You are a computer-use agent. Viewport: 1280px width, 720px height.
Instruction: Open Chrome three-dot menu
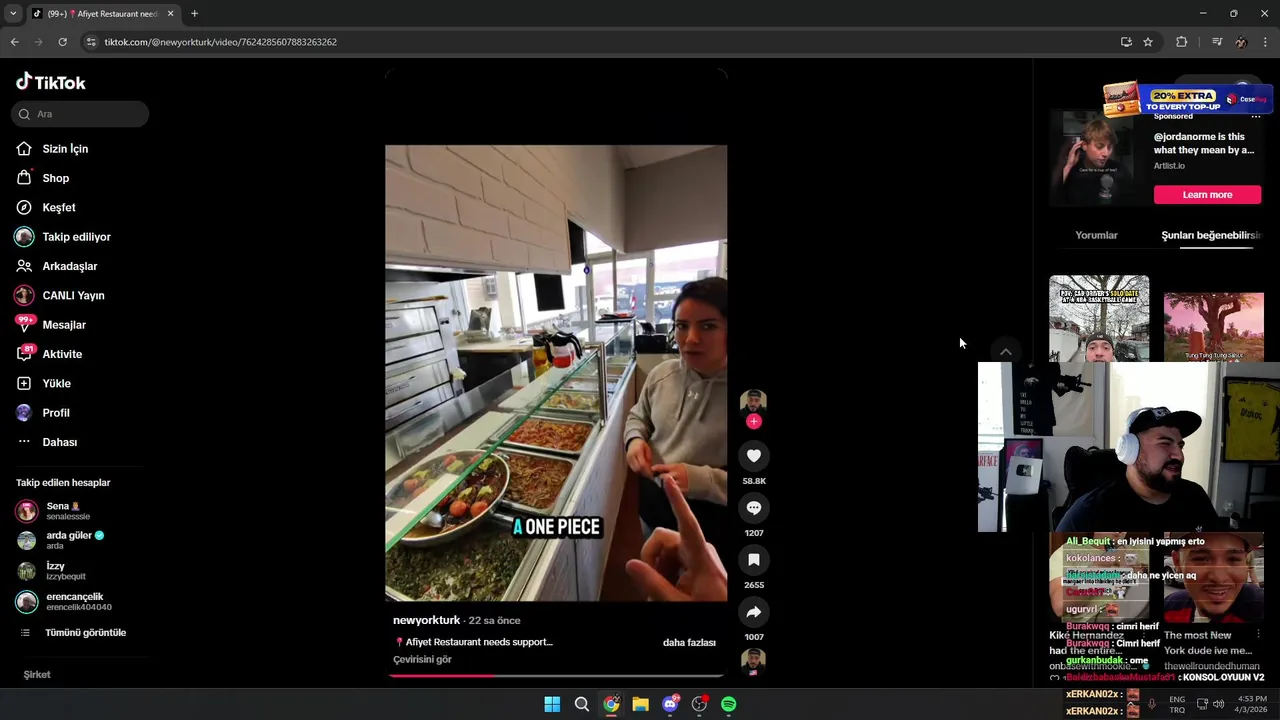(x=1266, y=42)
